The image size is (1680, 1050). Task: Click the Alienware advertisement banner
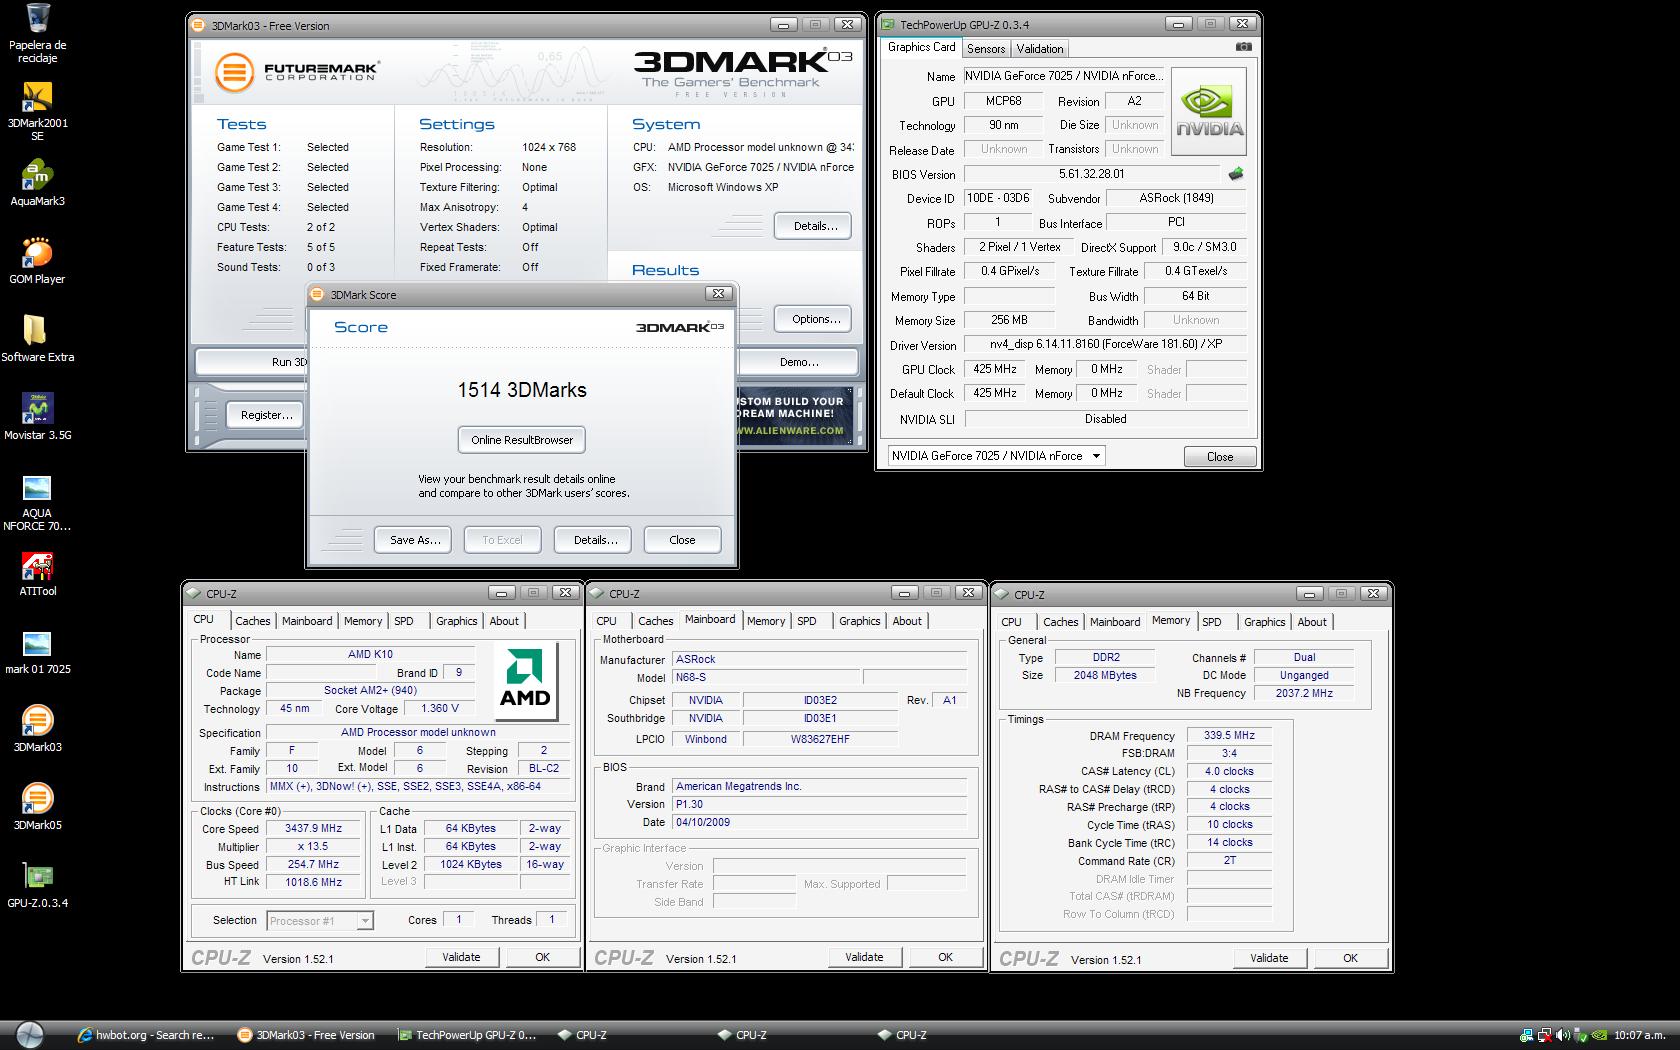pos(797,416)
